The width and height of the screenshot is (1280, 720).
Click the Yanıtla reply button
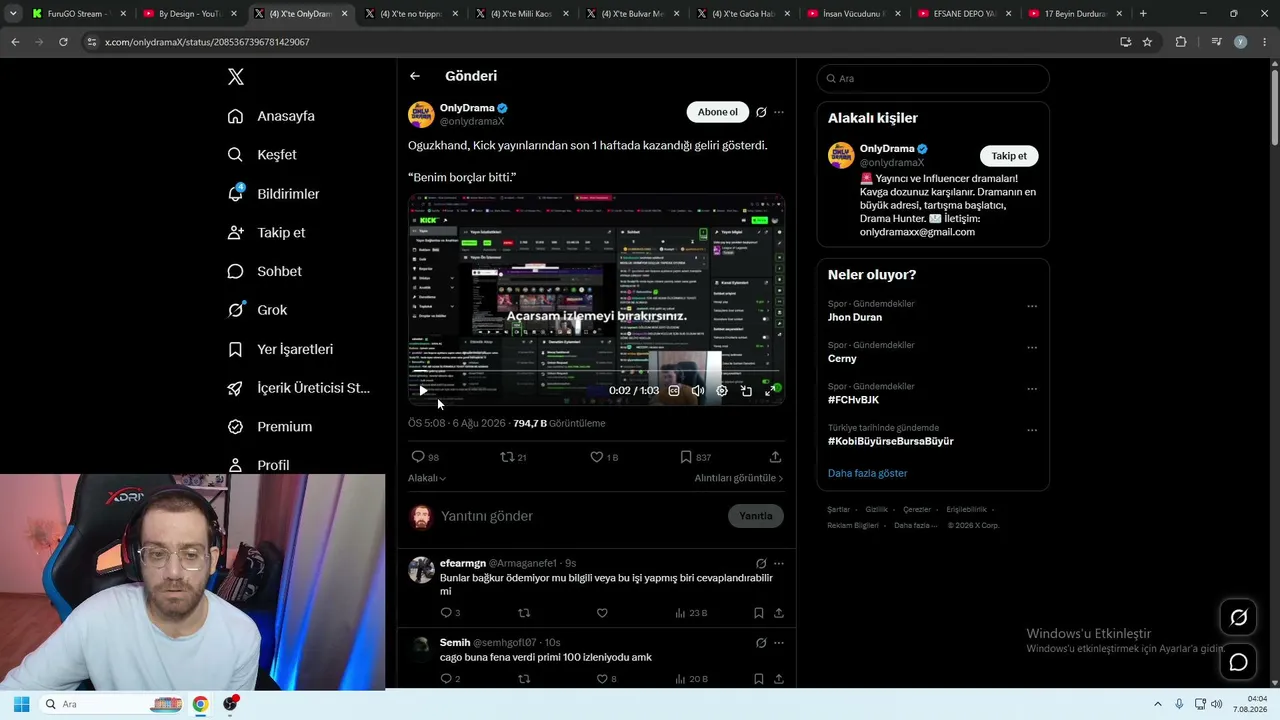756,516
